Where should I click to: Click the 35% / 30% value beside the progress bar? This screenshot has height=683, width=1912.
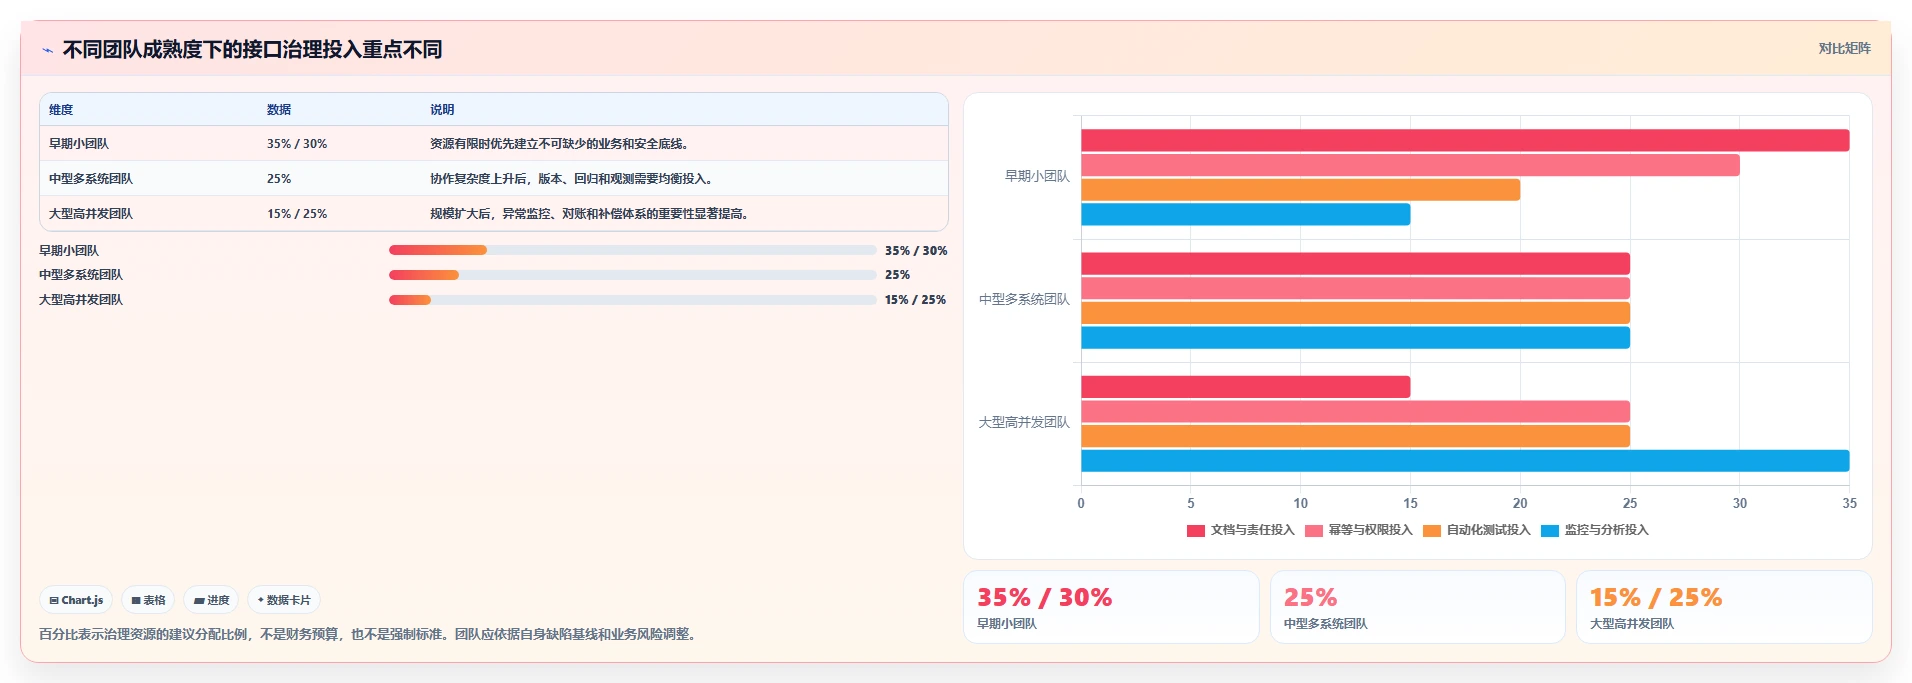(915, 251)
